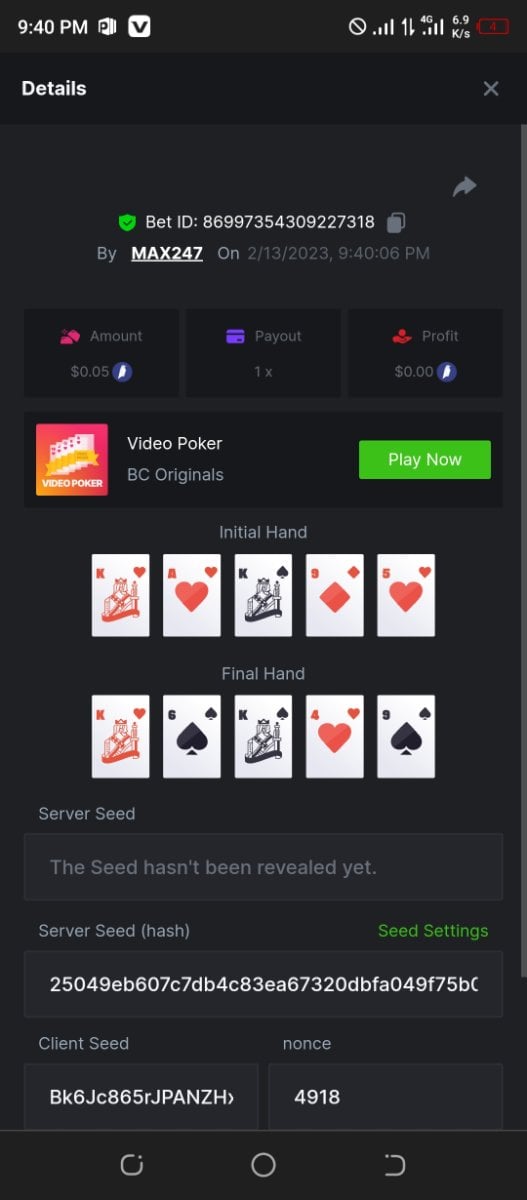Click the Play Now button

pyautogui.click(x=425, y=460)
